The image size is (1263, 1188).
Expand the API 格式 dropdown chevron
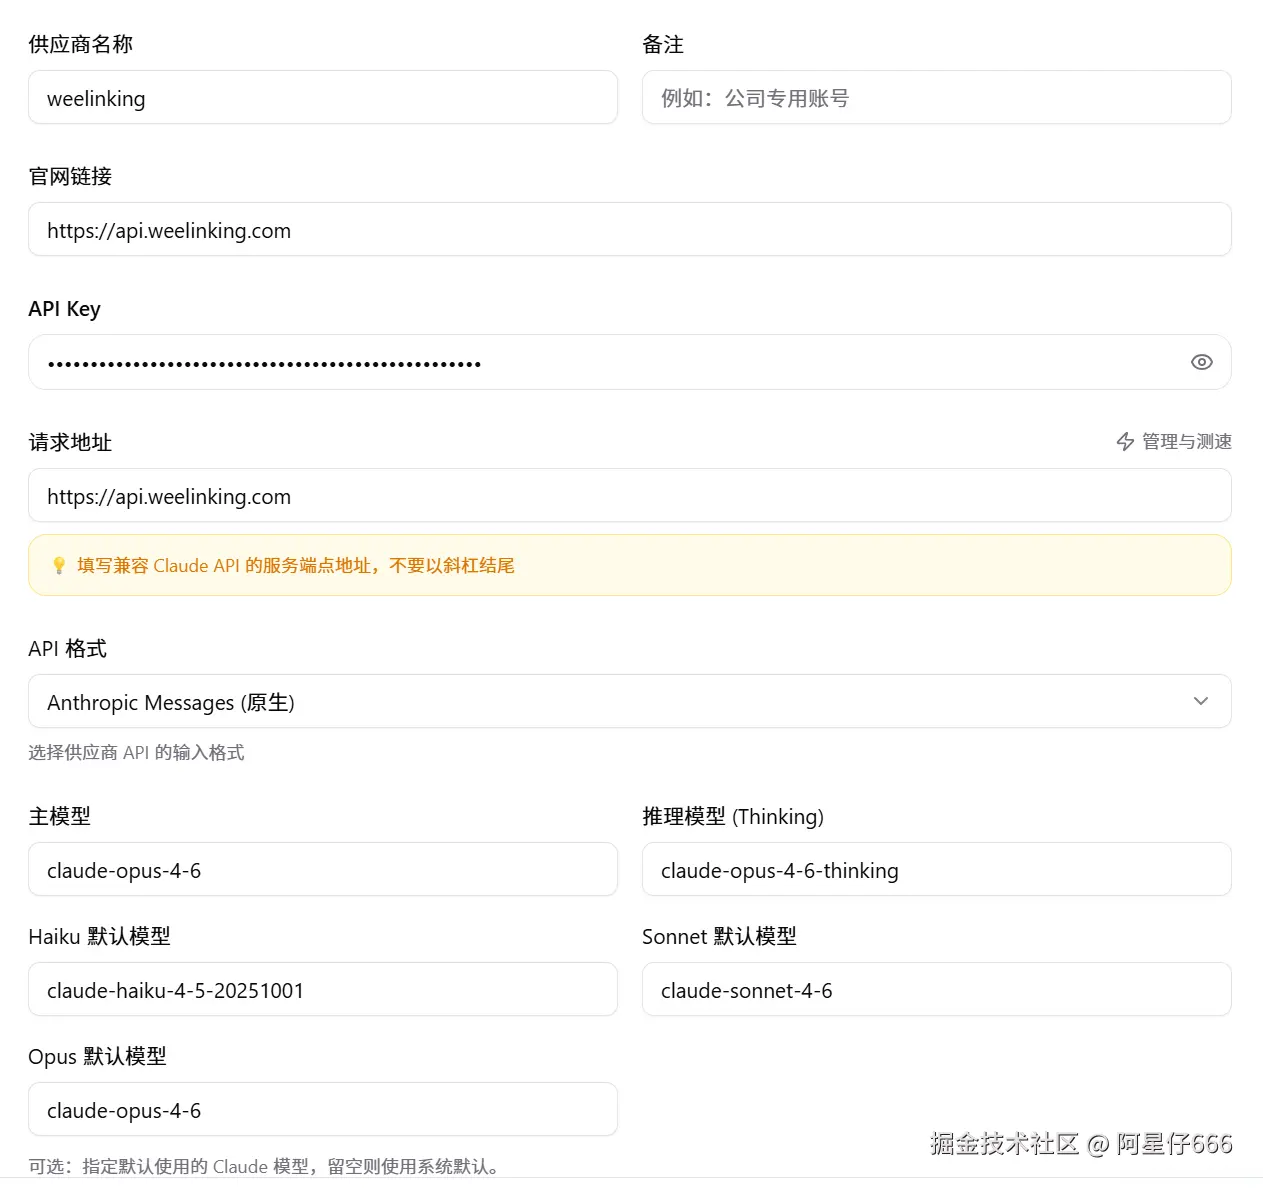click(1201, 701)
